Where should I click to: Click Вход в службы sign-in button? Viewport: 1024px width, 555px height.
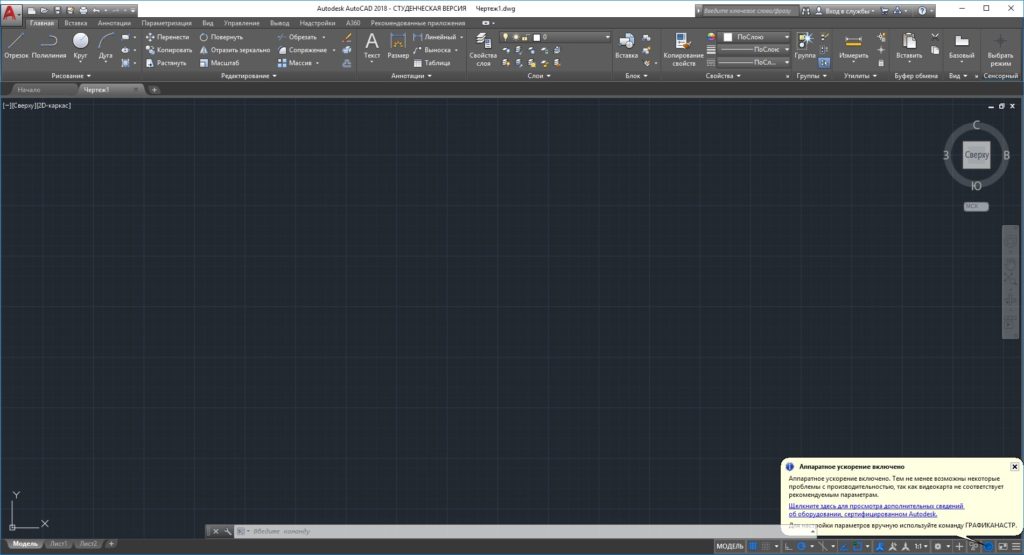click(x=849, y=10)
